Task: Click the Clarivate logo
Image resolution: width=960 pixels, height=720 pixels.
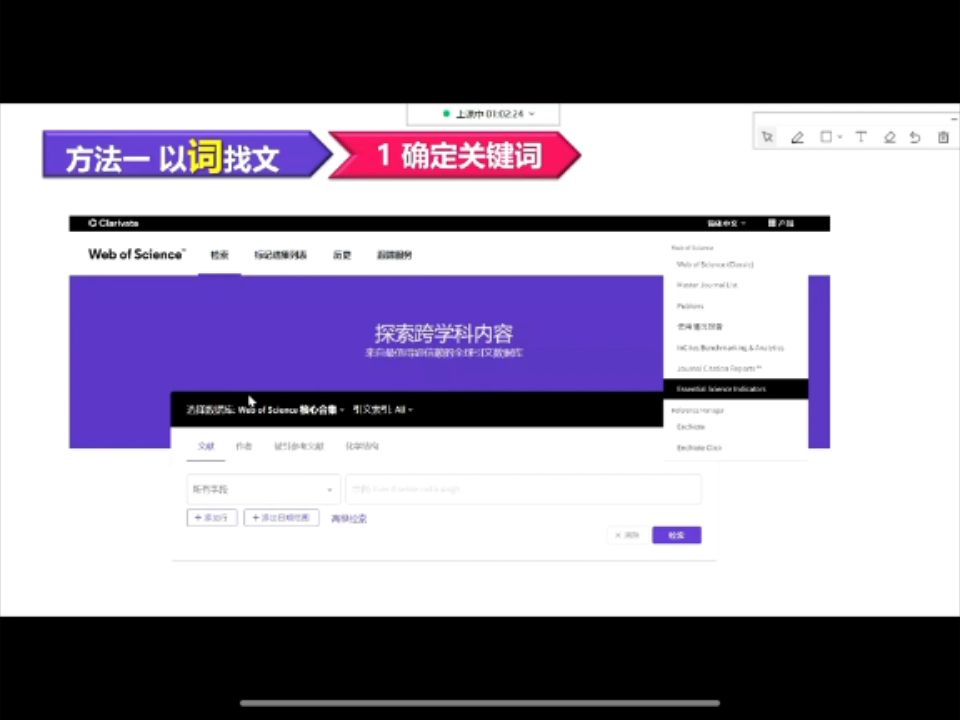Action: [113, 223]
